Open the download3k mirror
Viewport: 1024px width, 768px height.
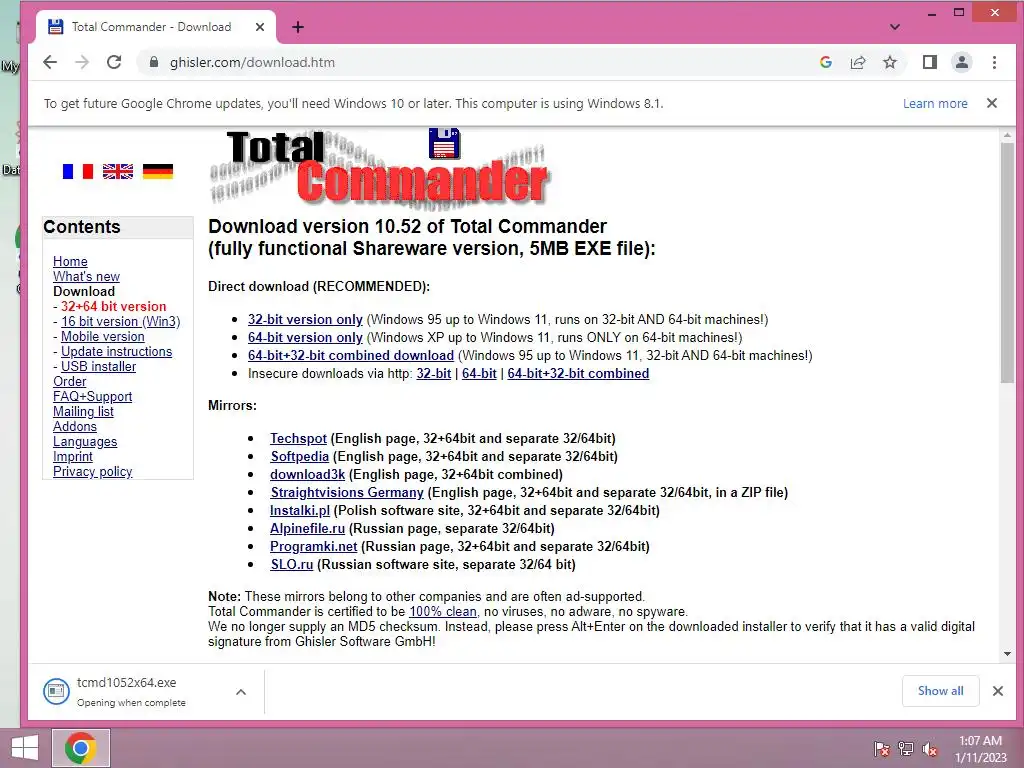point(308,474)
